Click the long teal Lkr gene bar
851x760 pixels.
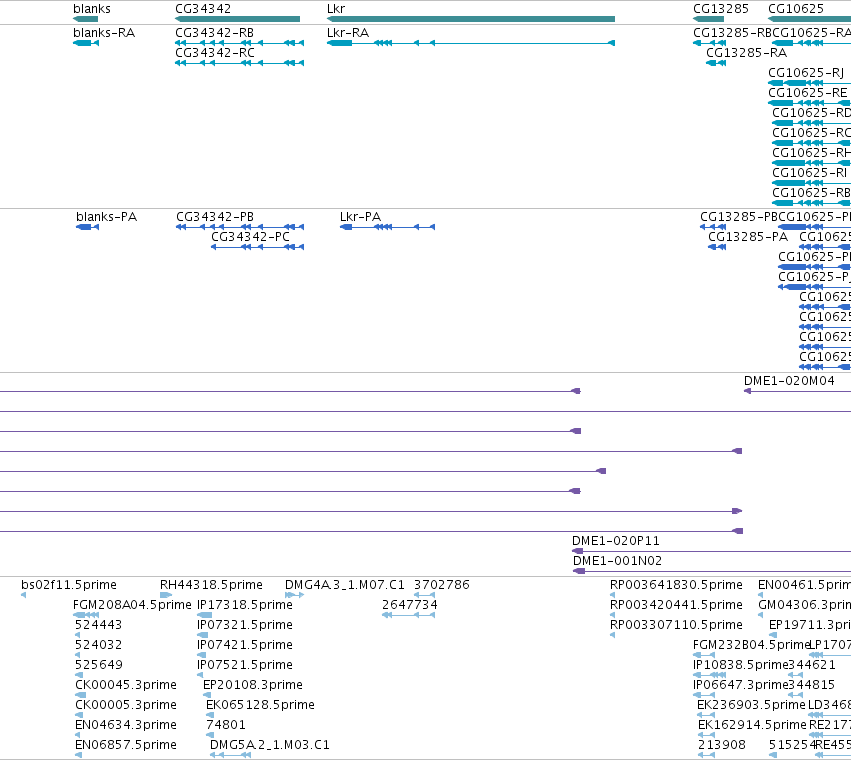click(471, 19)
